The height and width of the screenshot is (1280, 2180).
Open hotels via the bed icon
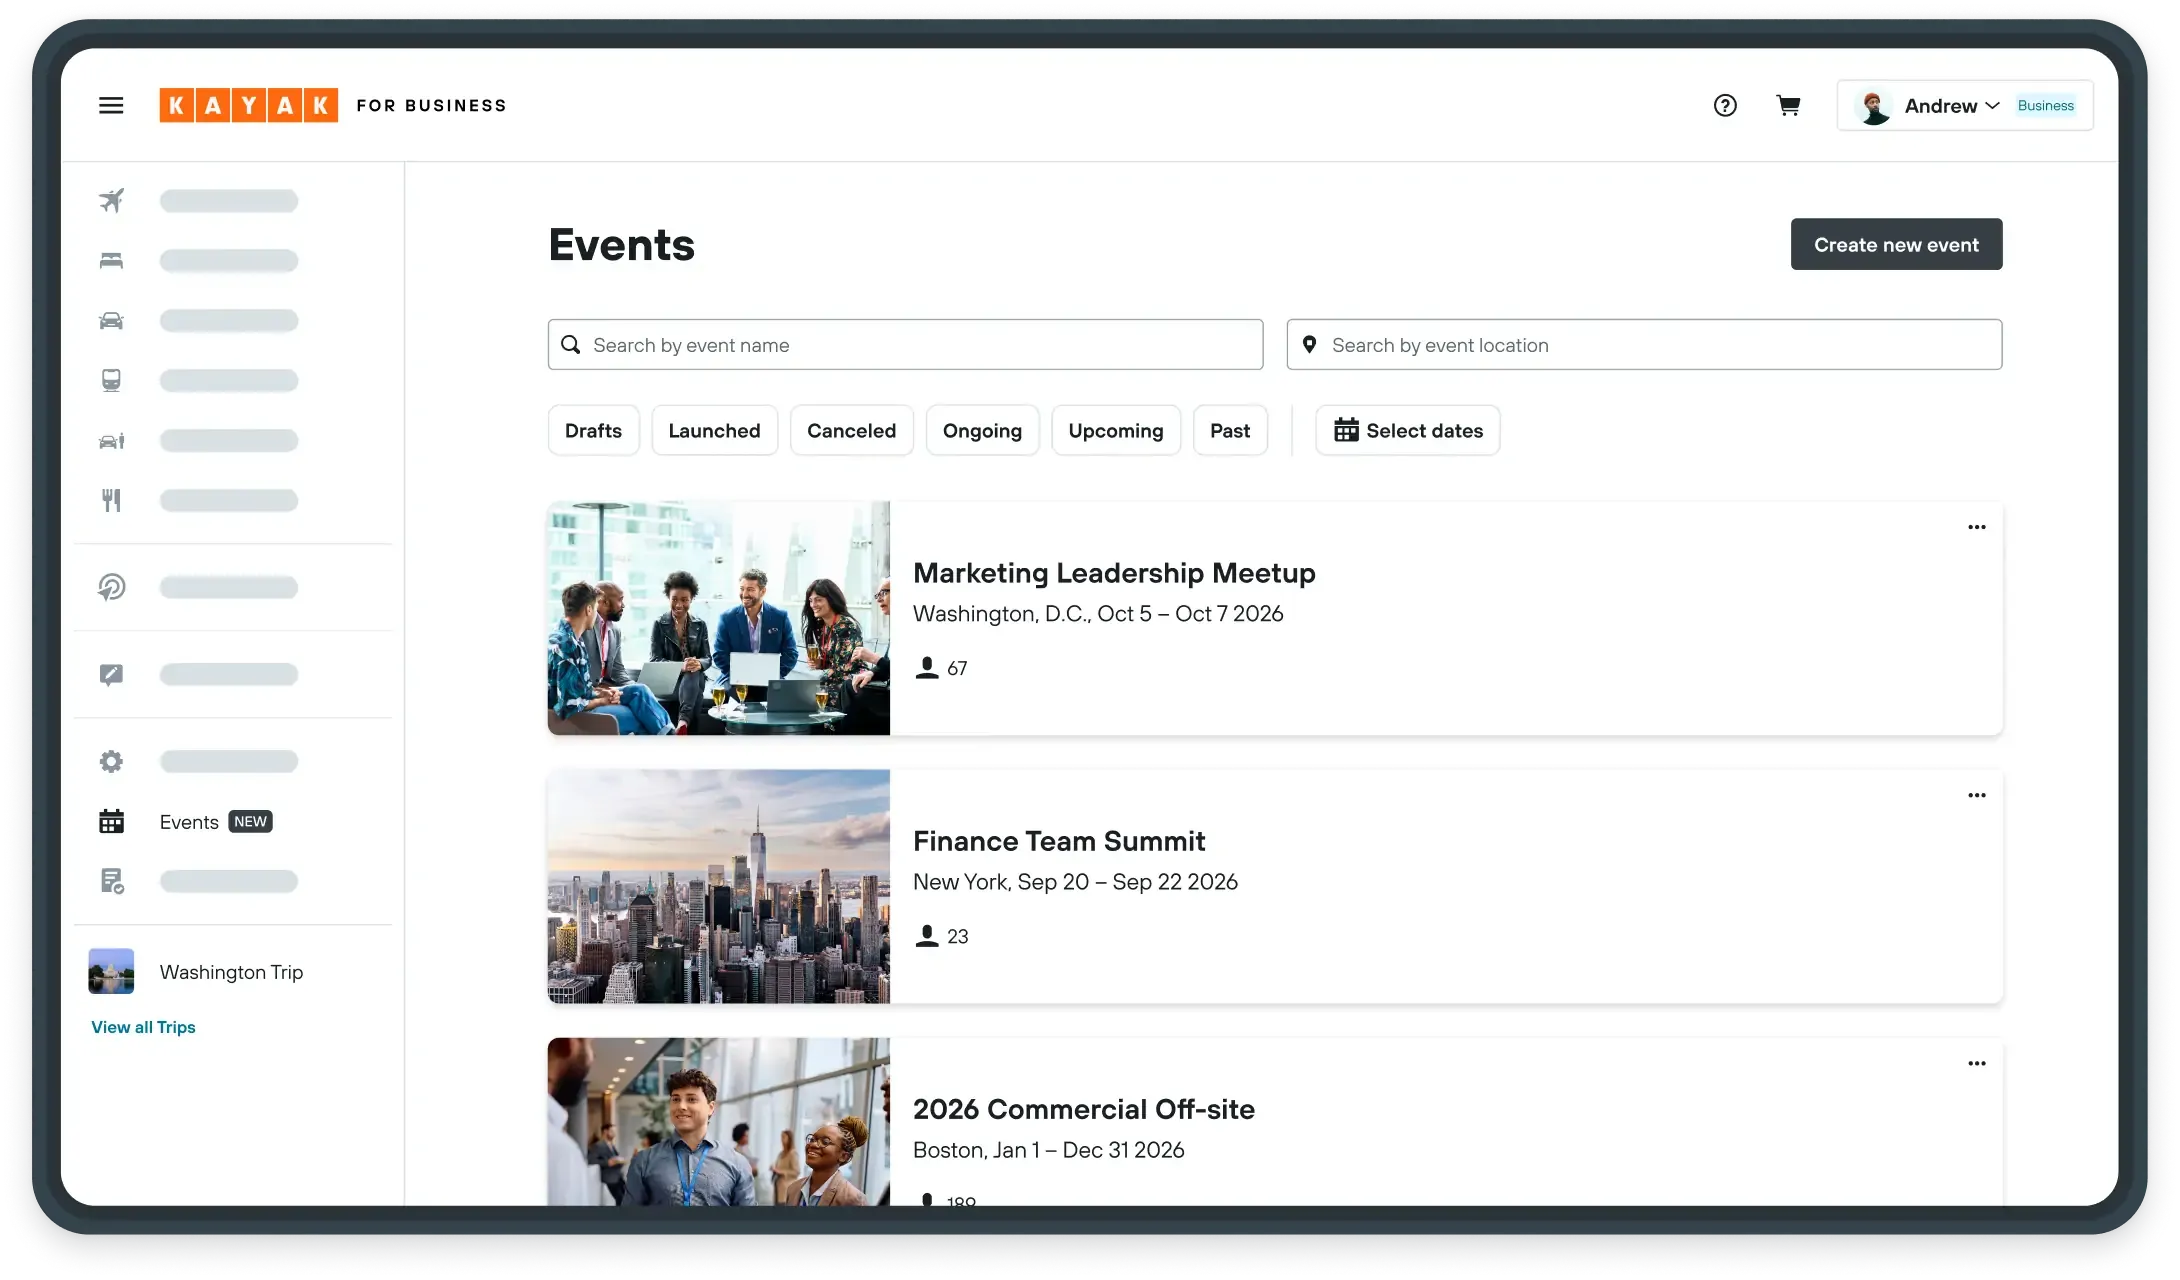point(112,260)
